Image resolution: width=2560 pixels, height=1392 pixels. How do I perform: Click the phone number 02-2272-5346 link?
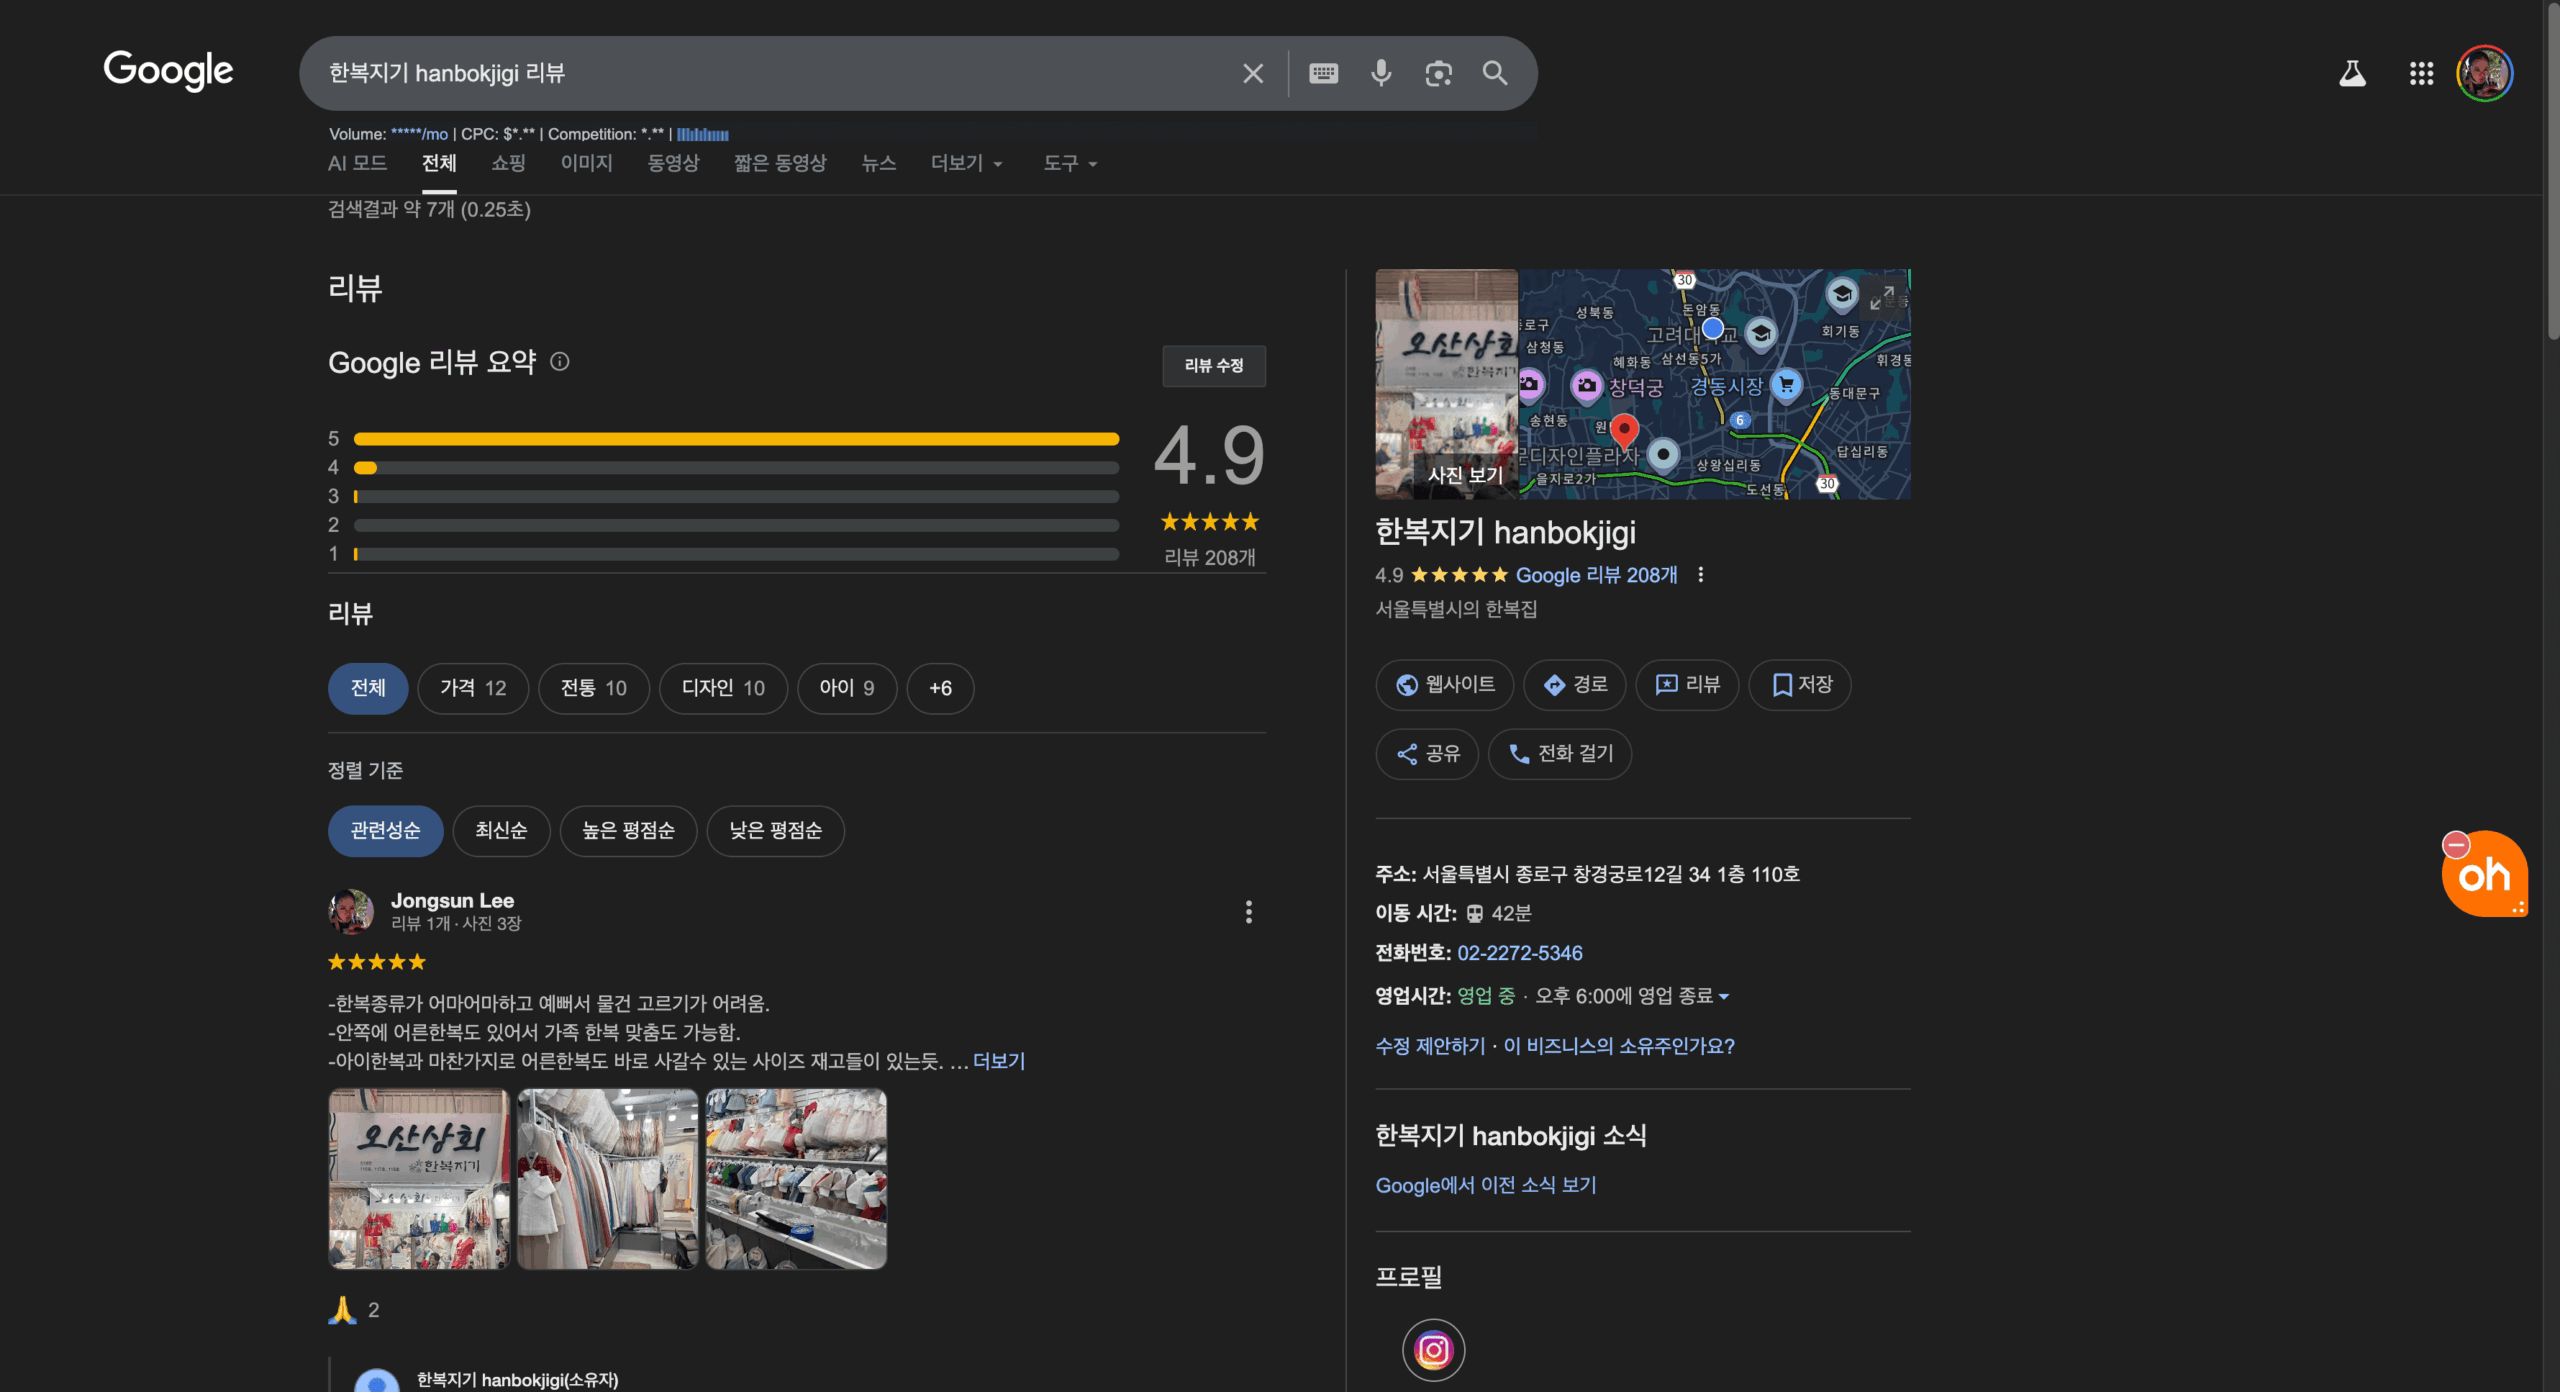(x=1519, y=953)
